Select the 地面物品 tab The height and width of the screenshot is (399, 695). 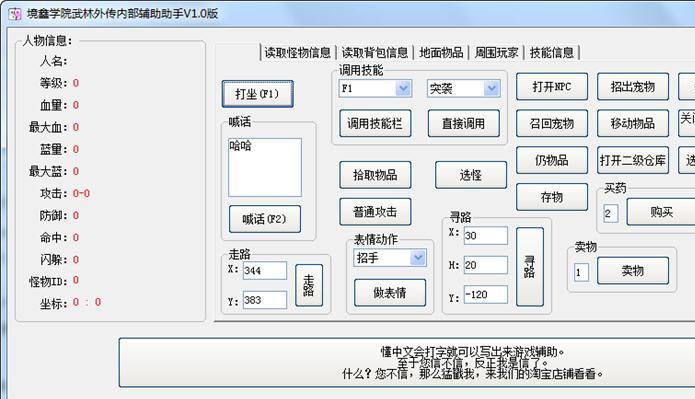click(x=441, y=53)
